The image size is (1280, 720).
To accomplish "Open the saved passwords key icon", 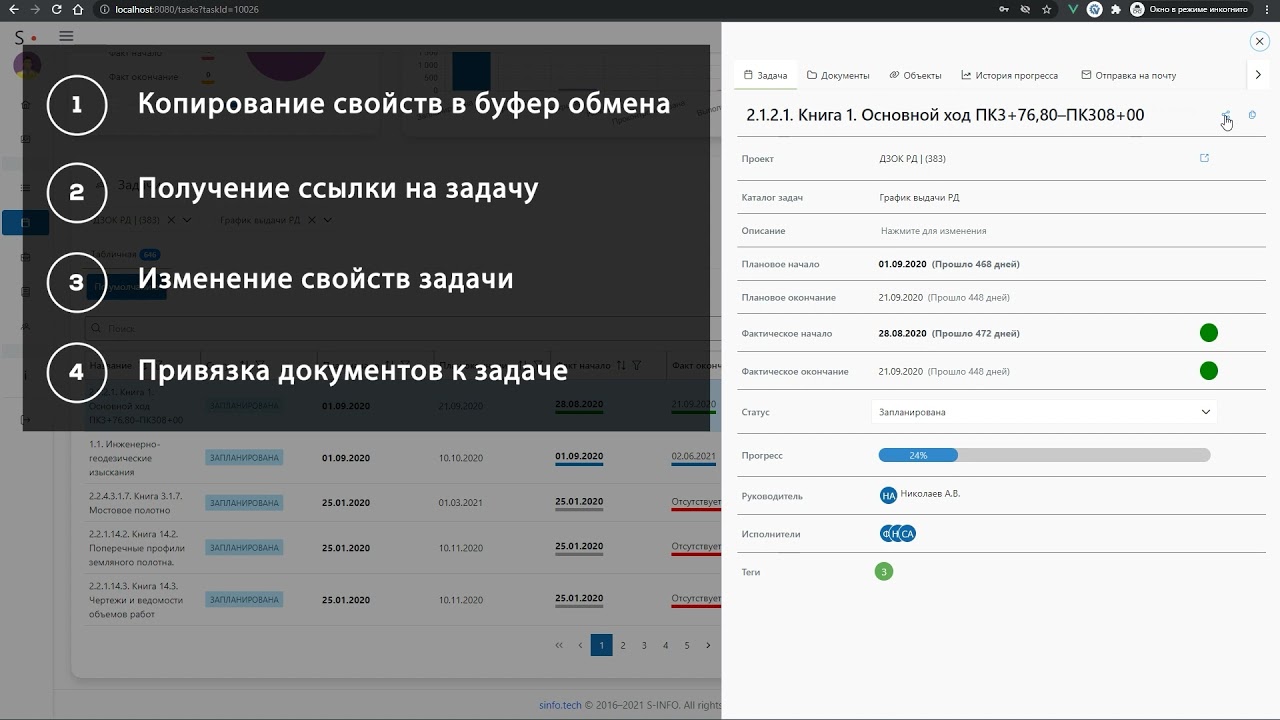I will coord(1003,9).
